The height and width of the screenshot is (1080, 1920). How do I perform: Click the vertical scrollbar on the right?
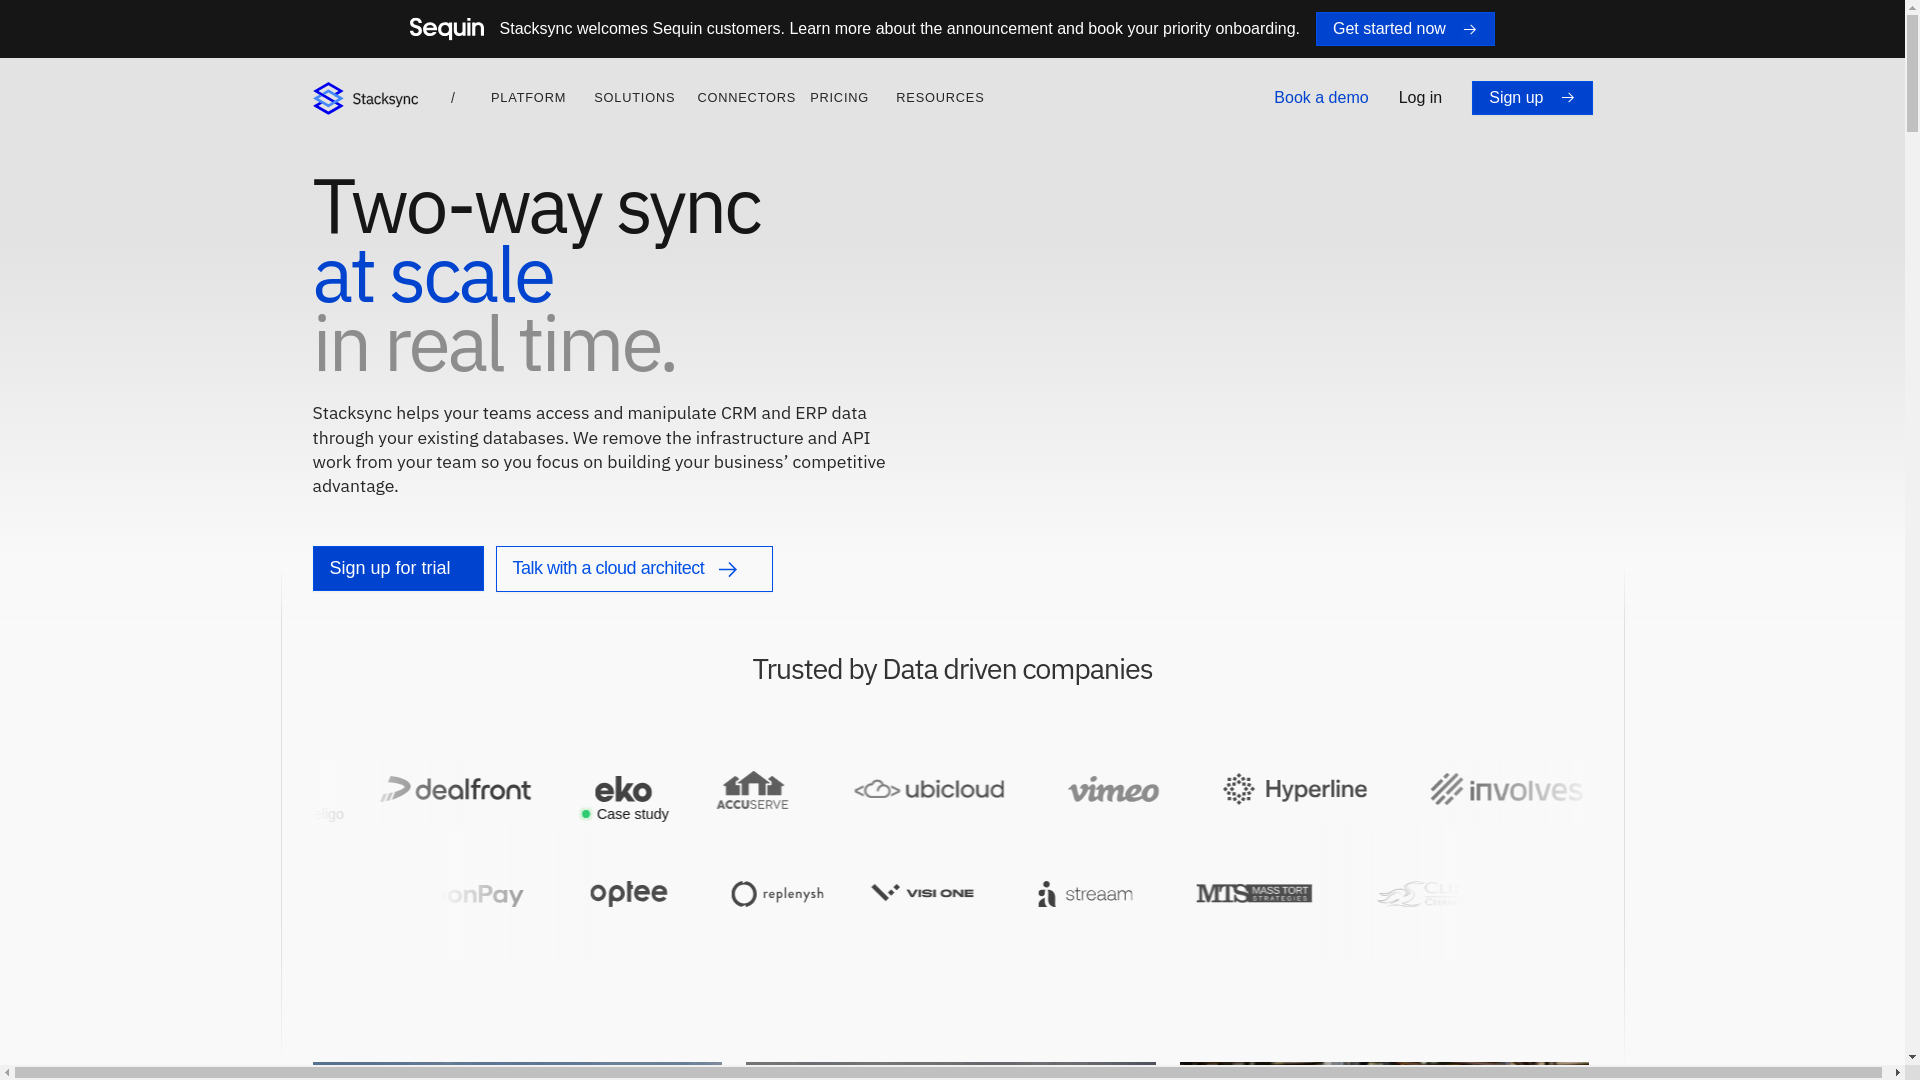pos(1912,74)
